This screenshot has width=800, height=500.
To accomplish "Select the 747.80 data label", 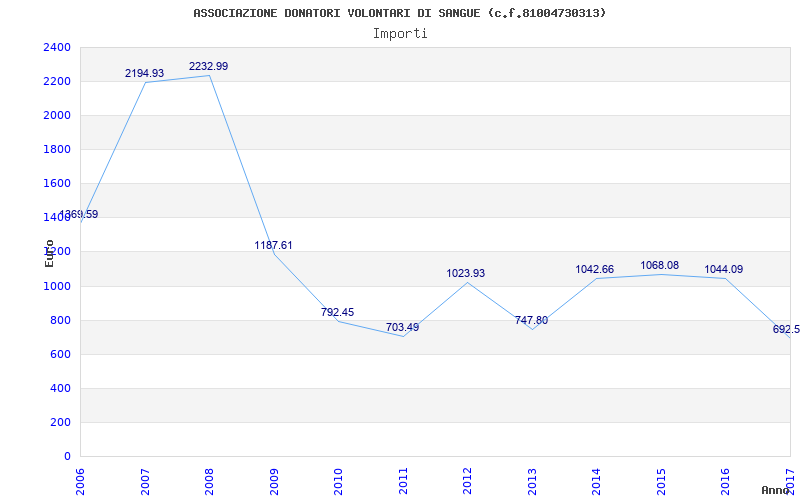I will click(x=531, y=320).
